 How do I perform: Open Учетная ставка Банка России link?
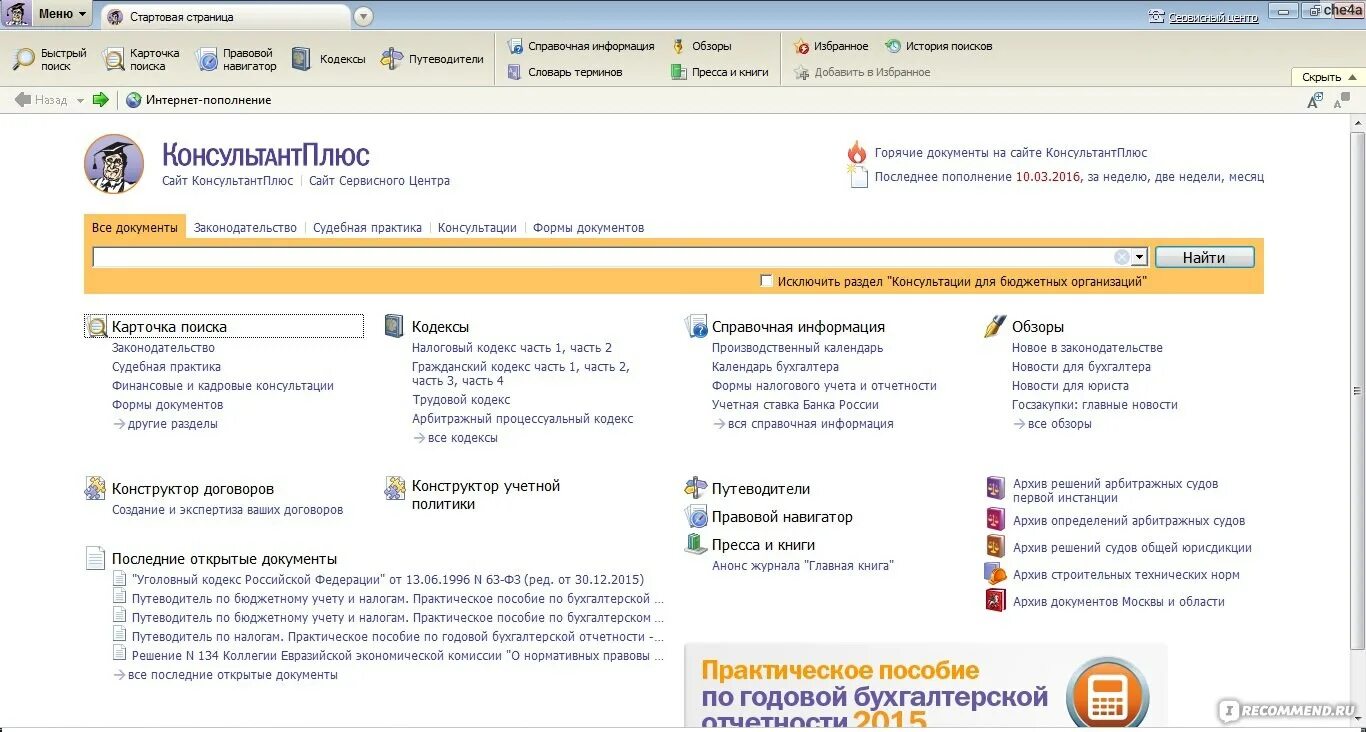pos(795,405)
